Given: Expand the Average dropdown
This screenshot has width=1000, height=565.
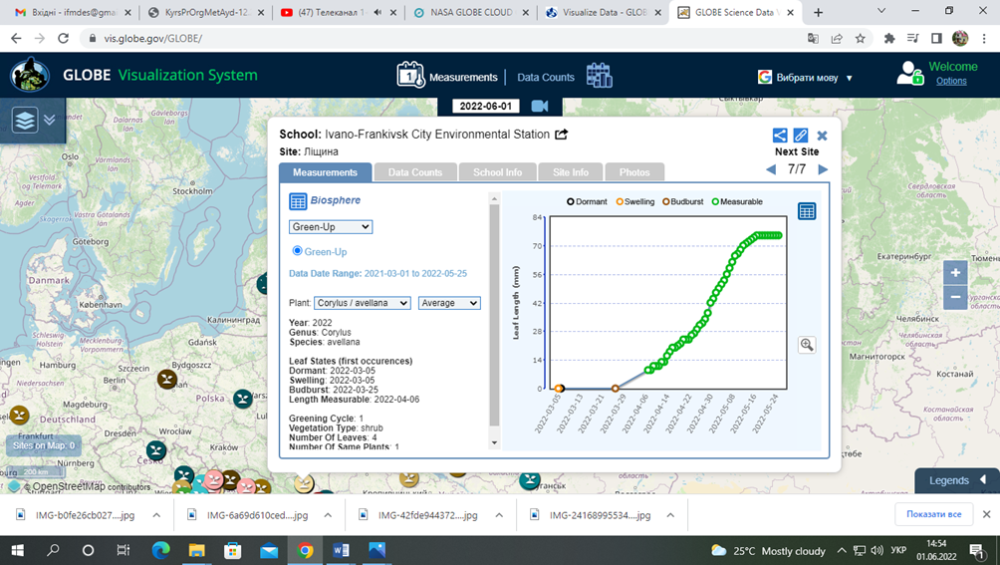Looking at the screenshot, I should (449, 303).
